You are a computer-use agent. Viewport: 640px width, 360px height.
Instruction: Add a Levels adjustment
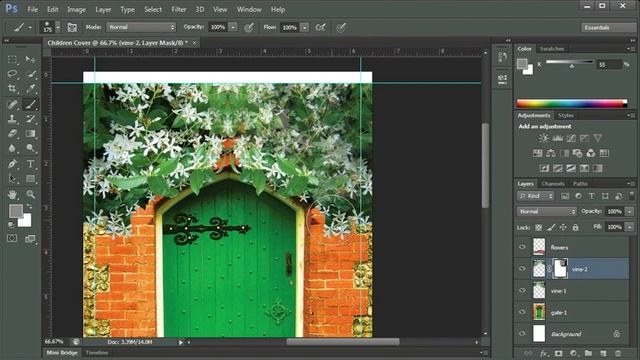click(x=558, y=138)
